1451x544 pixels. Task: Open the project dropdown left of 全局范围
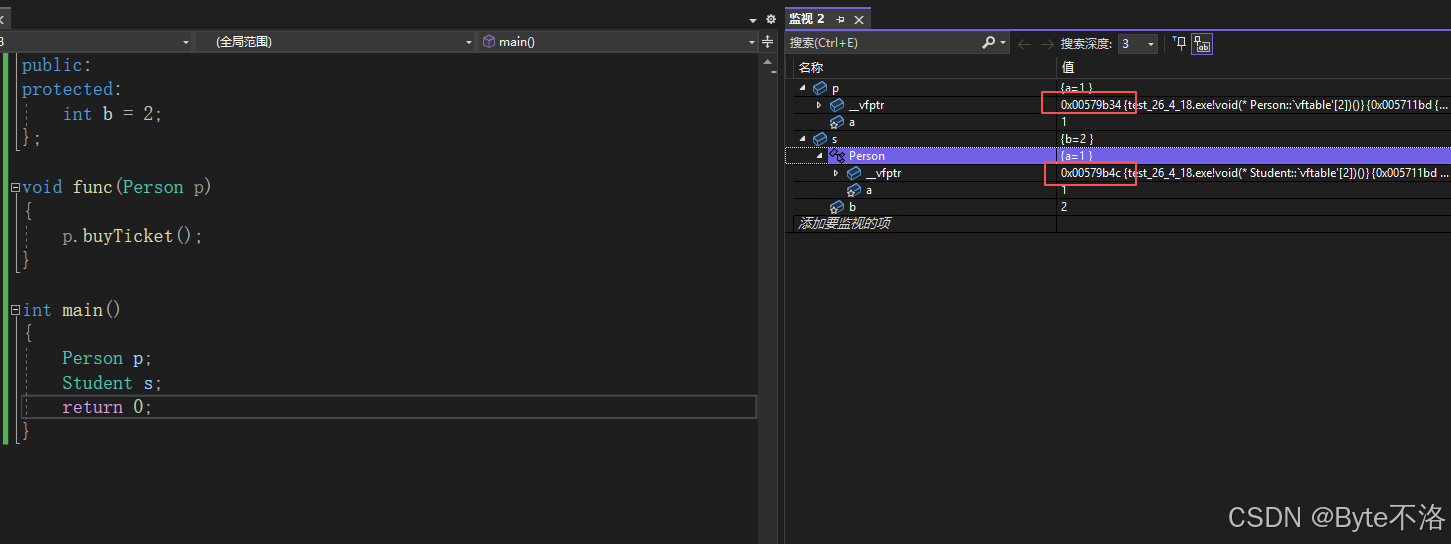(x=96, y=42)
